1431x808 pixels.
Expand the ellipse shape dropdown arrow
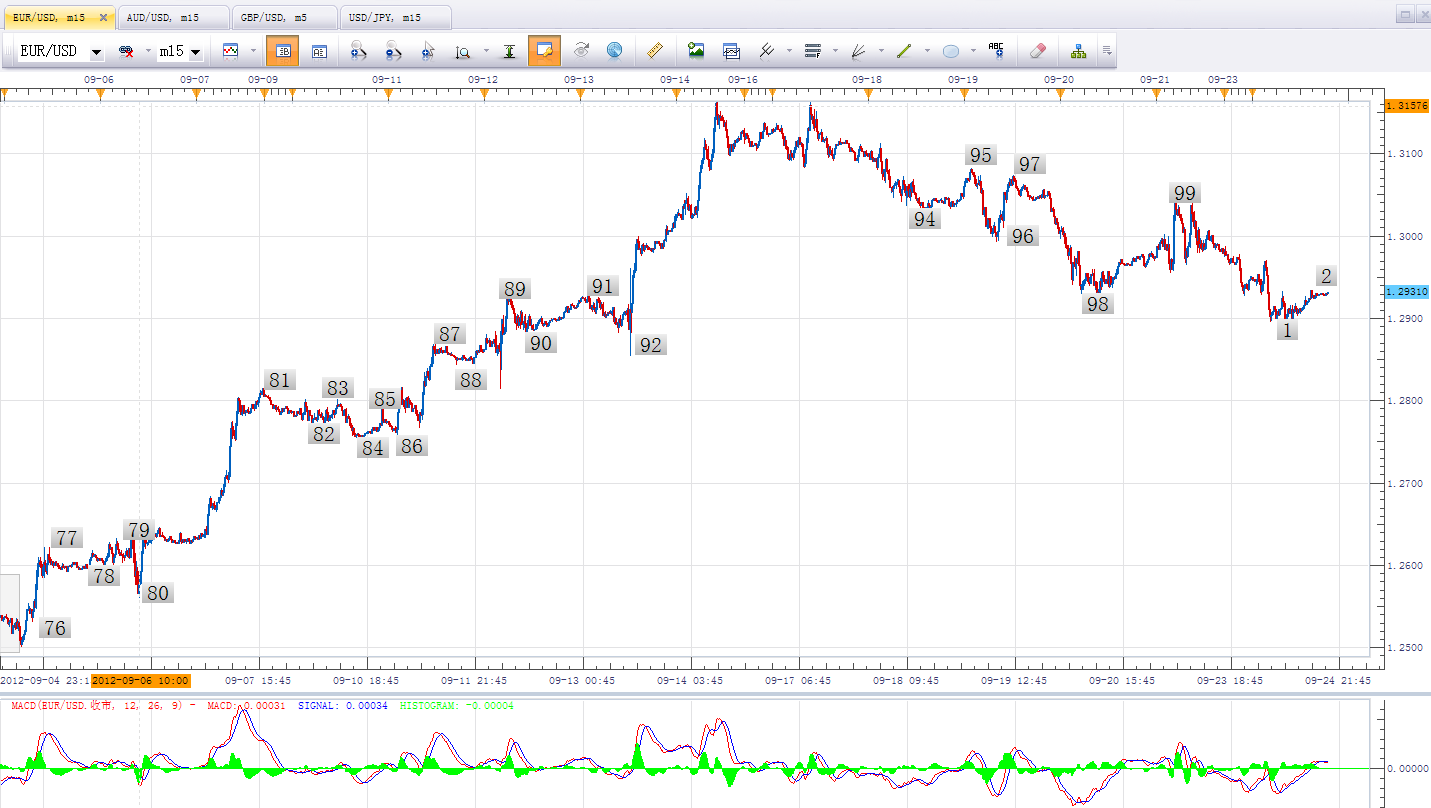coord(973,51)
